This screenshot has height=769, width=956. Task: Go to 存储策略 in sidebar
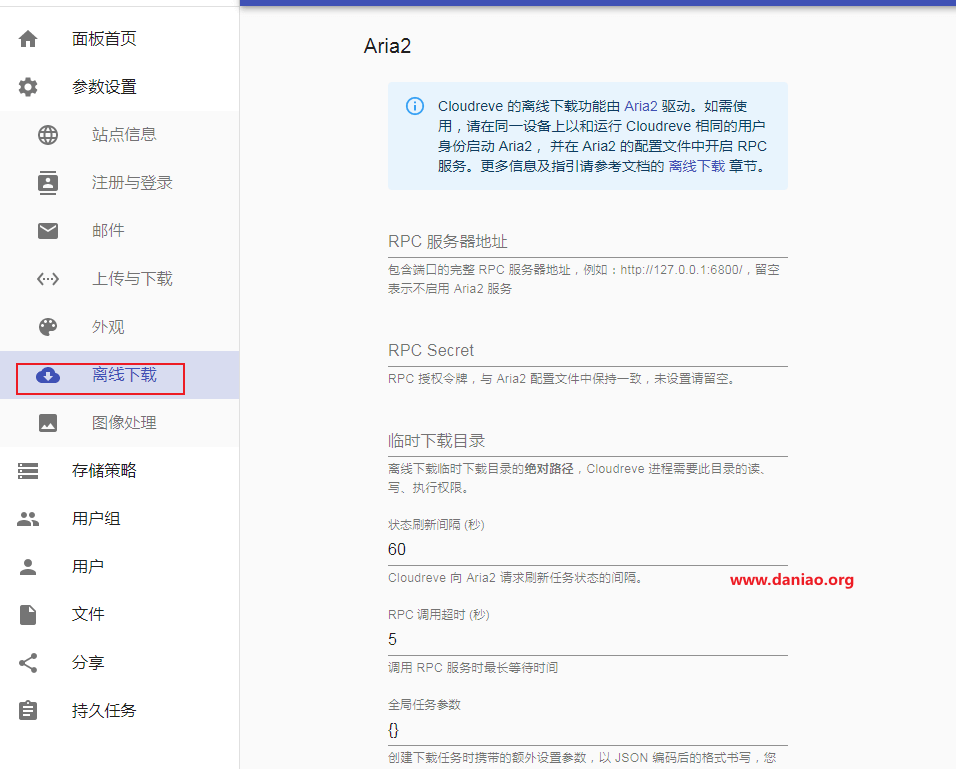pyautogui.click(x=104, y=471)
